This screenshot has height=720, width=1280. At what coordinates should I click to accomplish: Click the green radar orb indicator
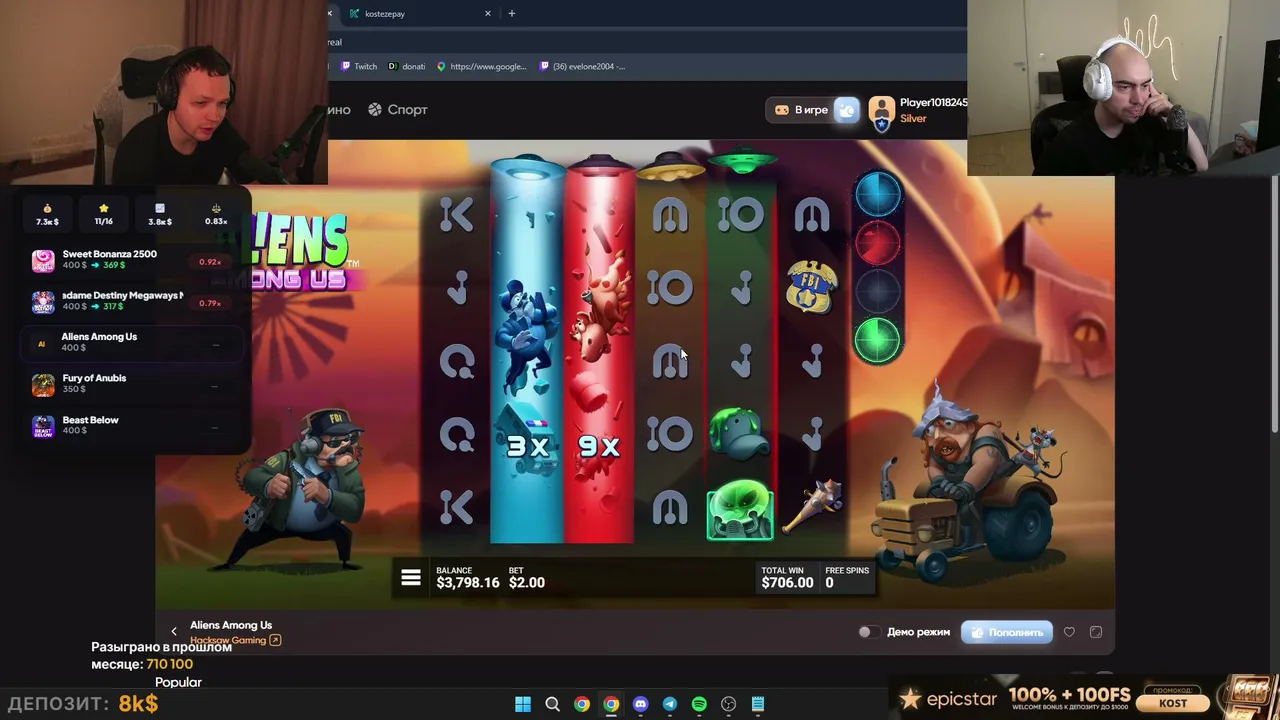878,340
